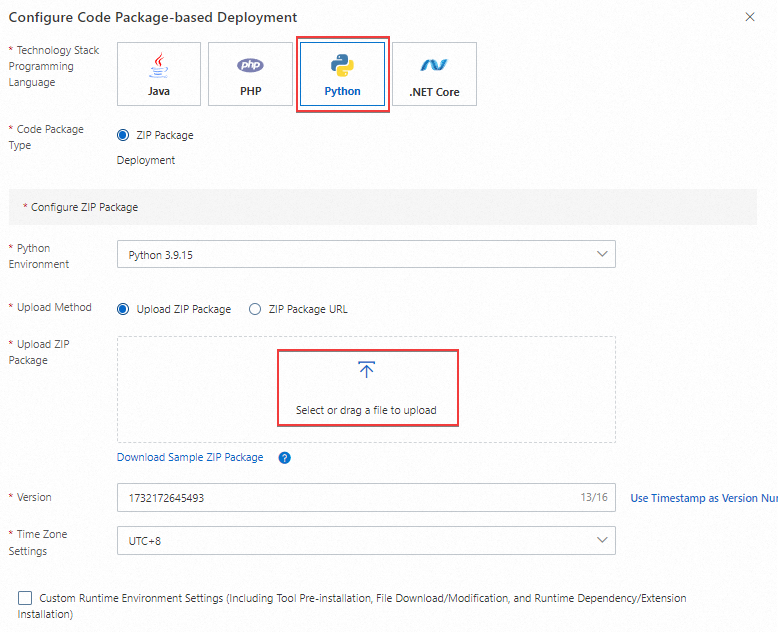Viewport: 778px width, 632px height.
Task: Click the Configure ZIP Package section header
Action: (85, 207)
